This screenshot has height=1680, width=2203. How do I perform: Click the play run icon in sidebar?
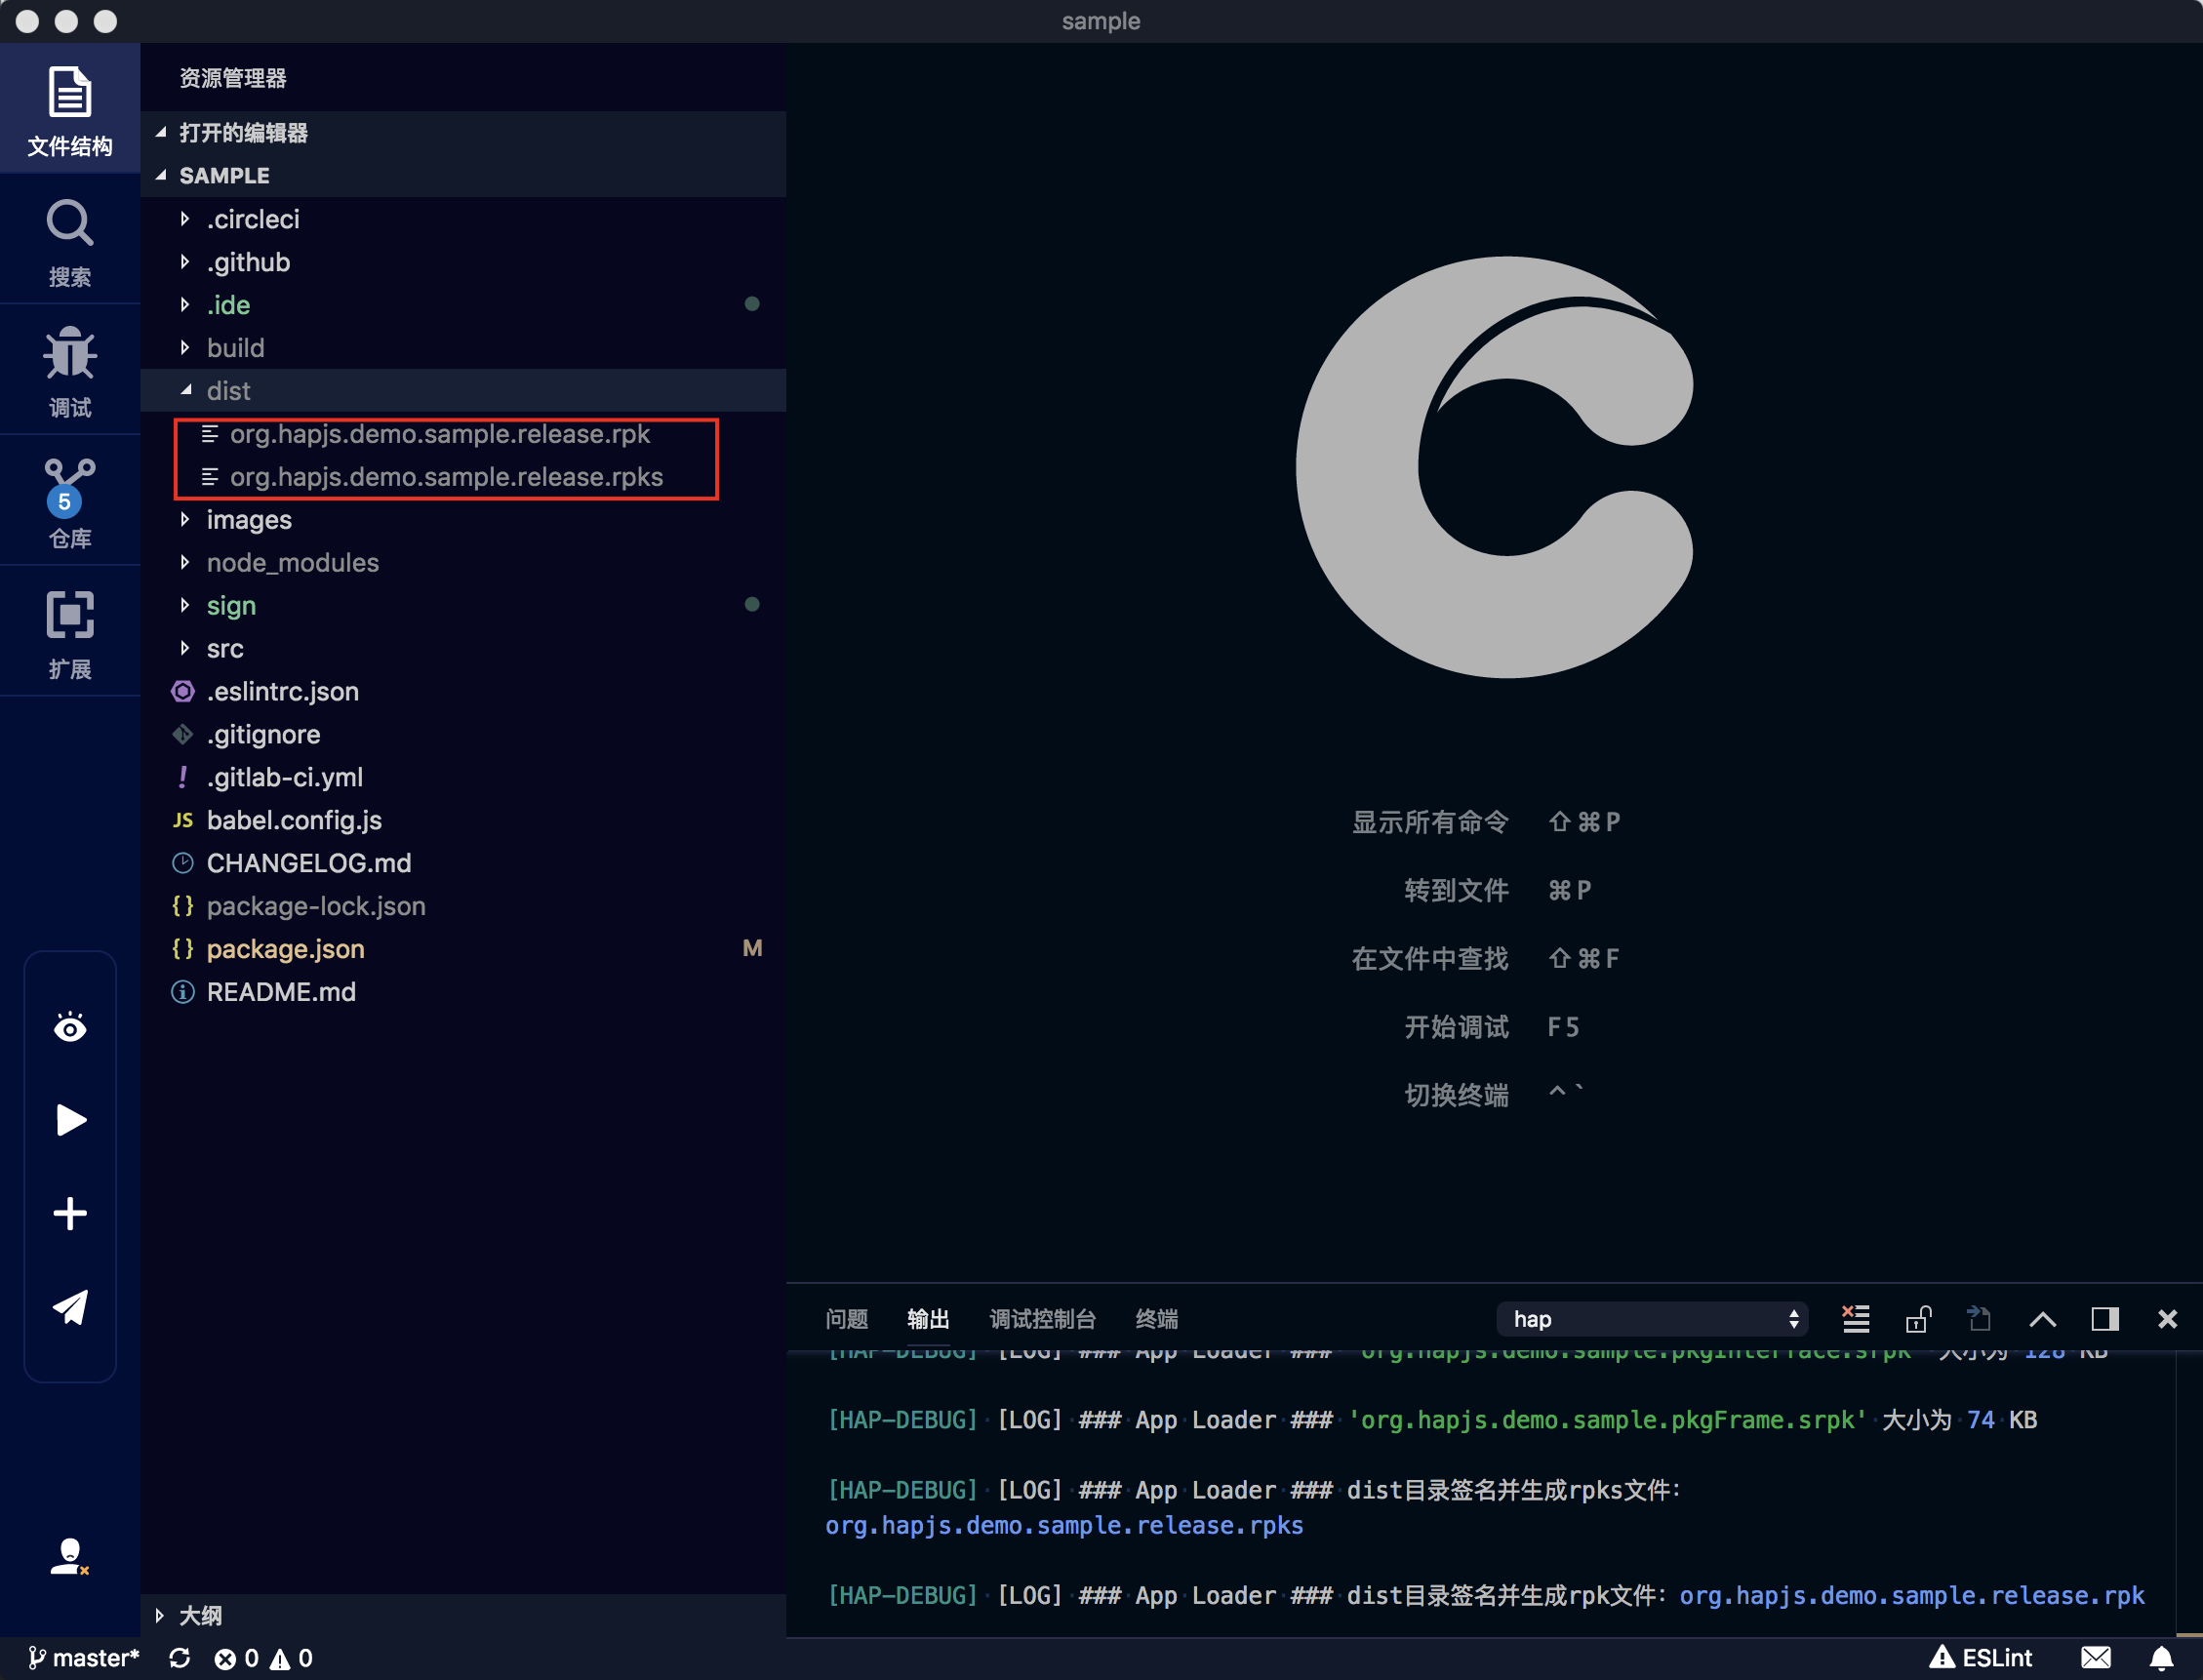point(70,1120)
